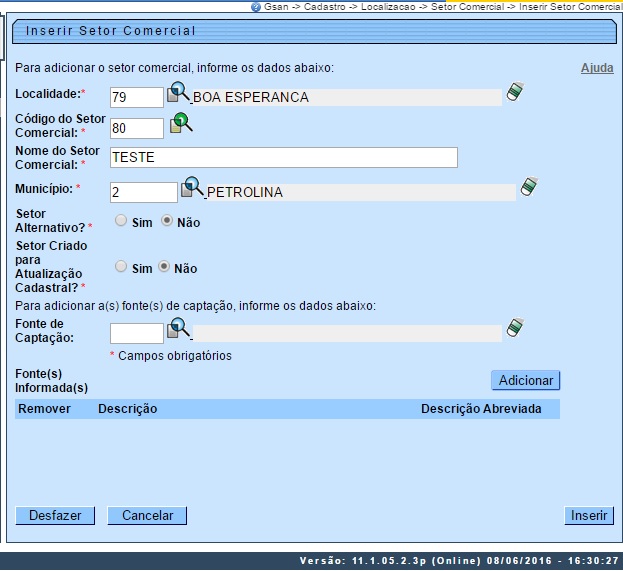Choose Não for Atualização Cadastral sector
623x571 pixels.
click(163, 267)
